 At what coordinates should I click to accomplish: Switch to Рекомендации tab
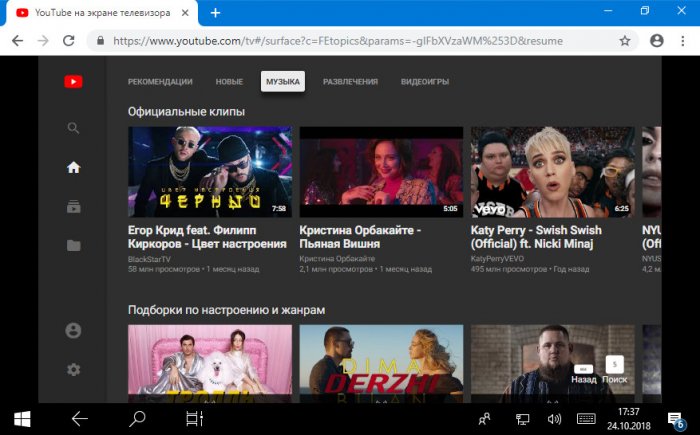[160, 82]
